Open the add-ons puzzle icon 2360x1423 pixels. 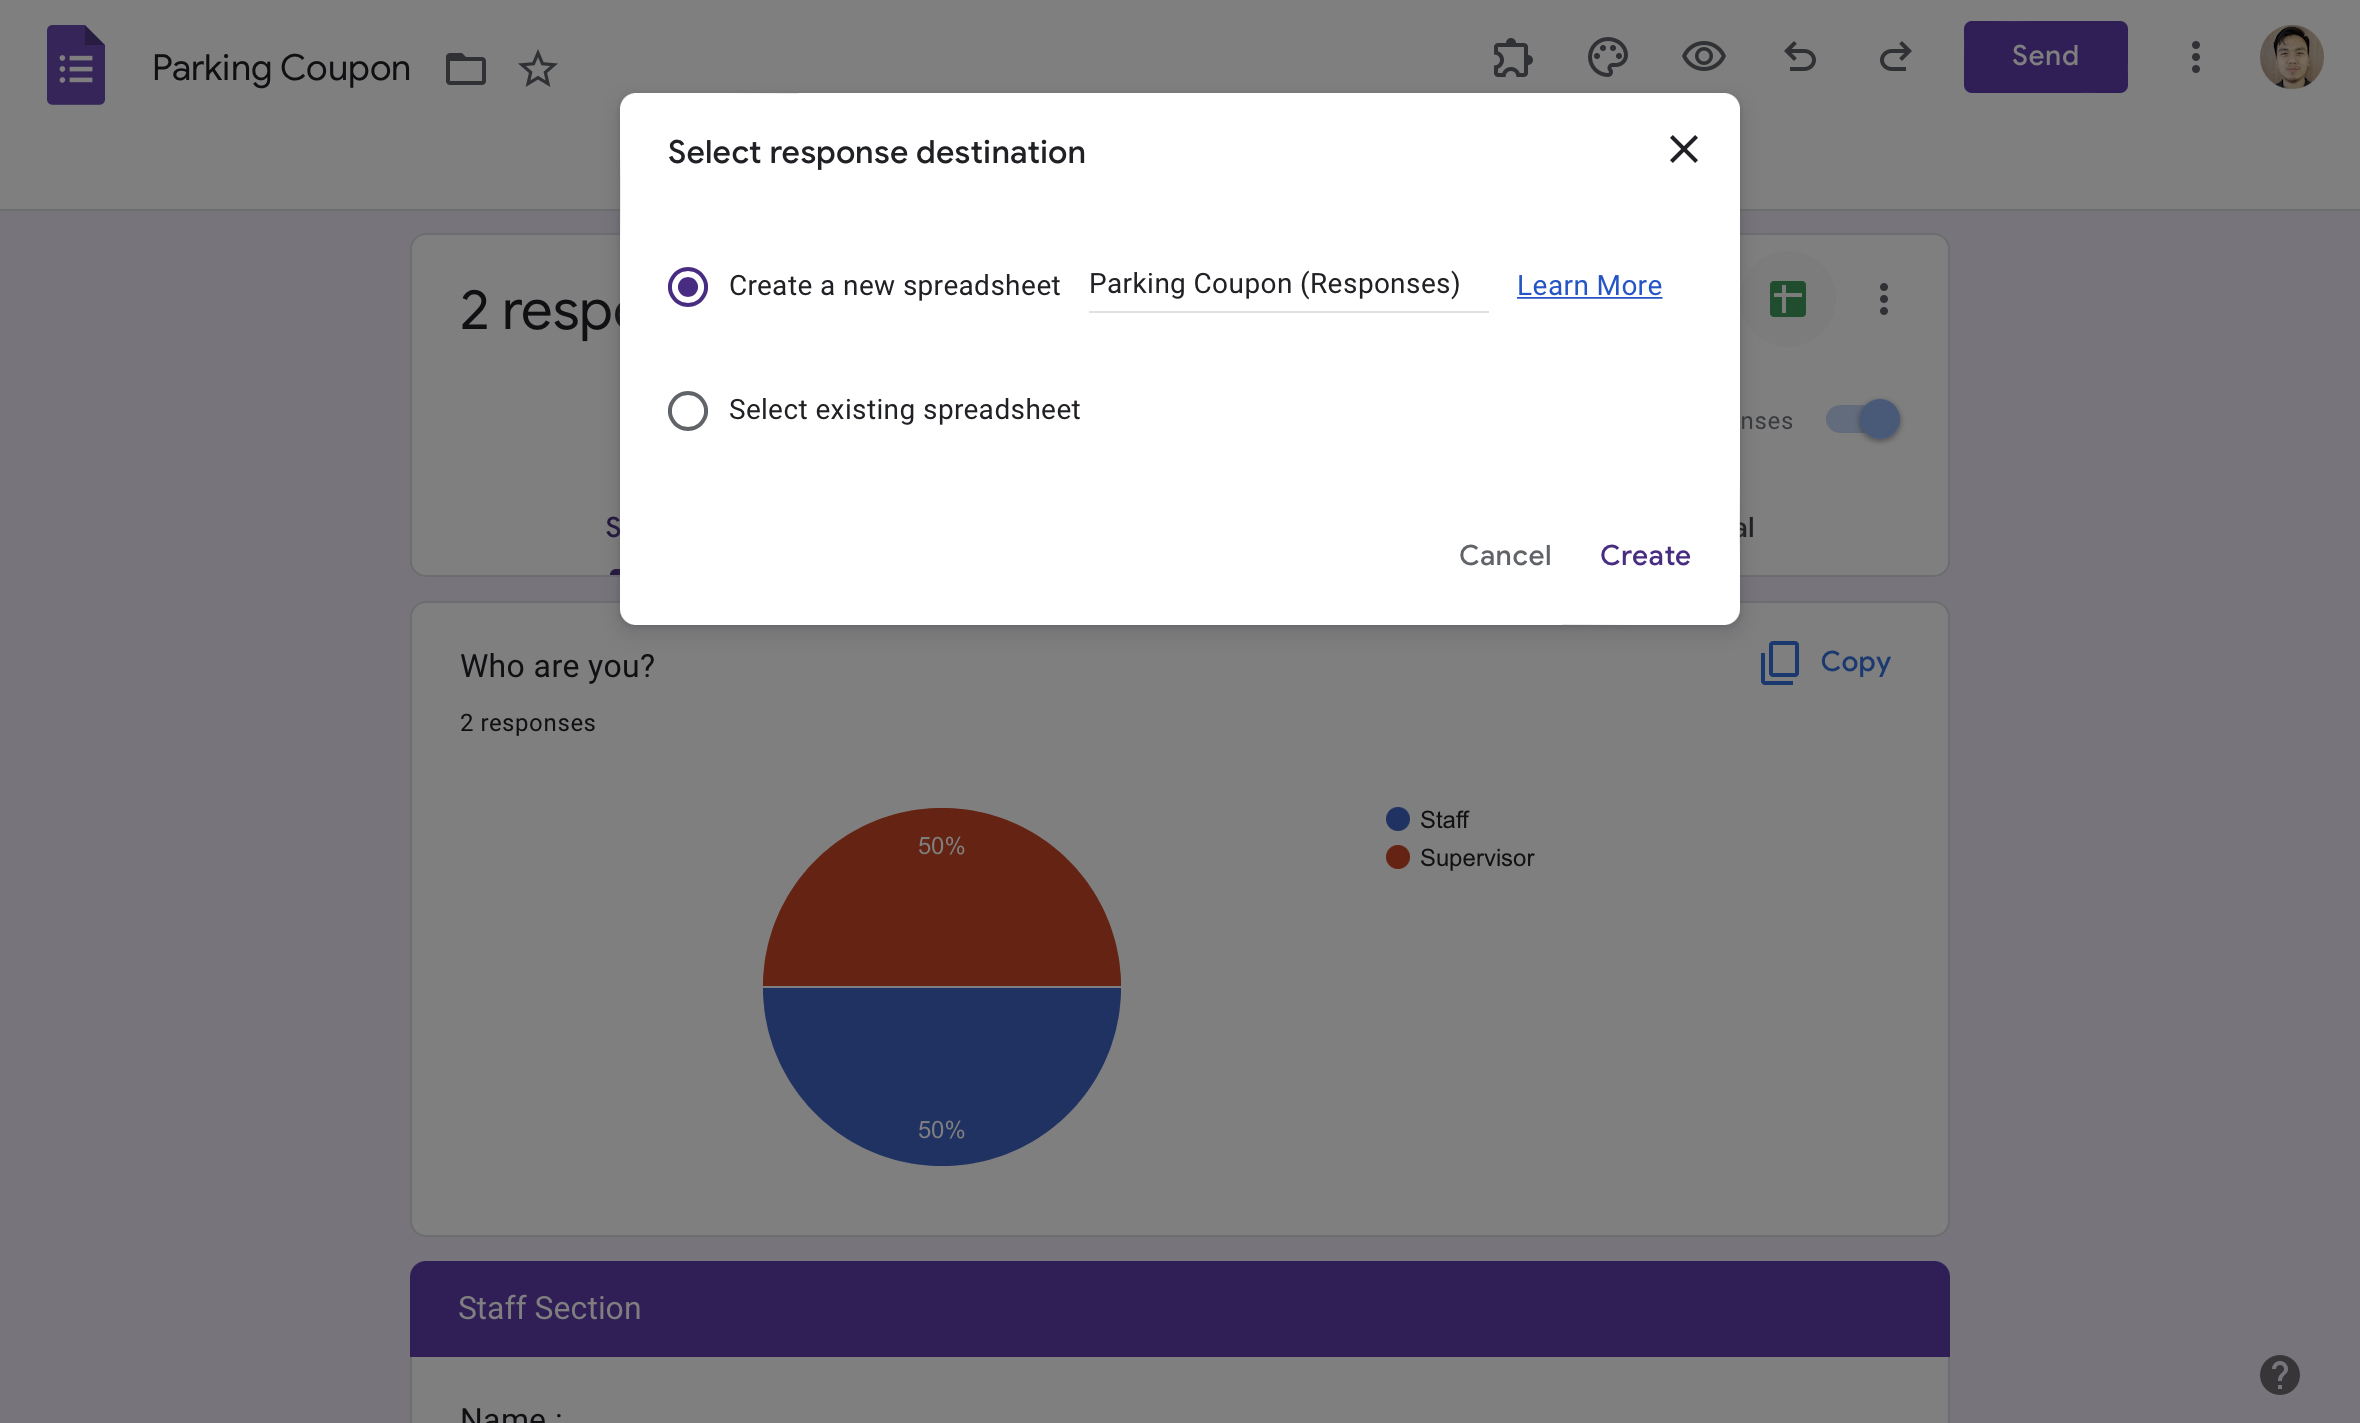pos(1511,57)
